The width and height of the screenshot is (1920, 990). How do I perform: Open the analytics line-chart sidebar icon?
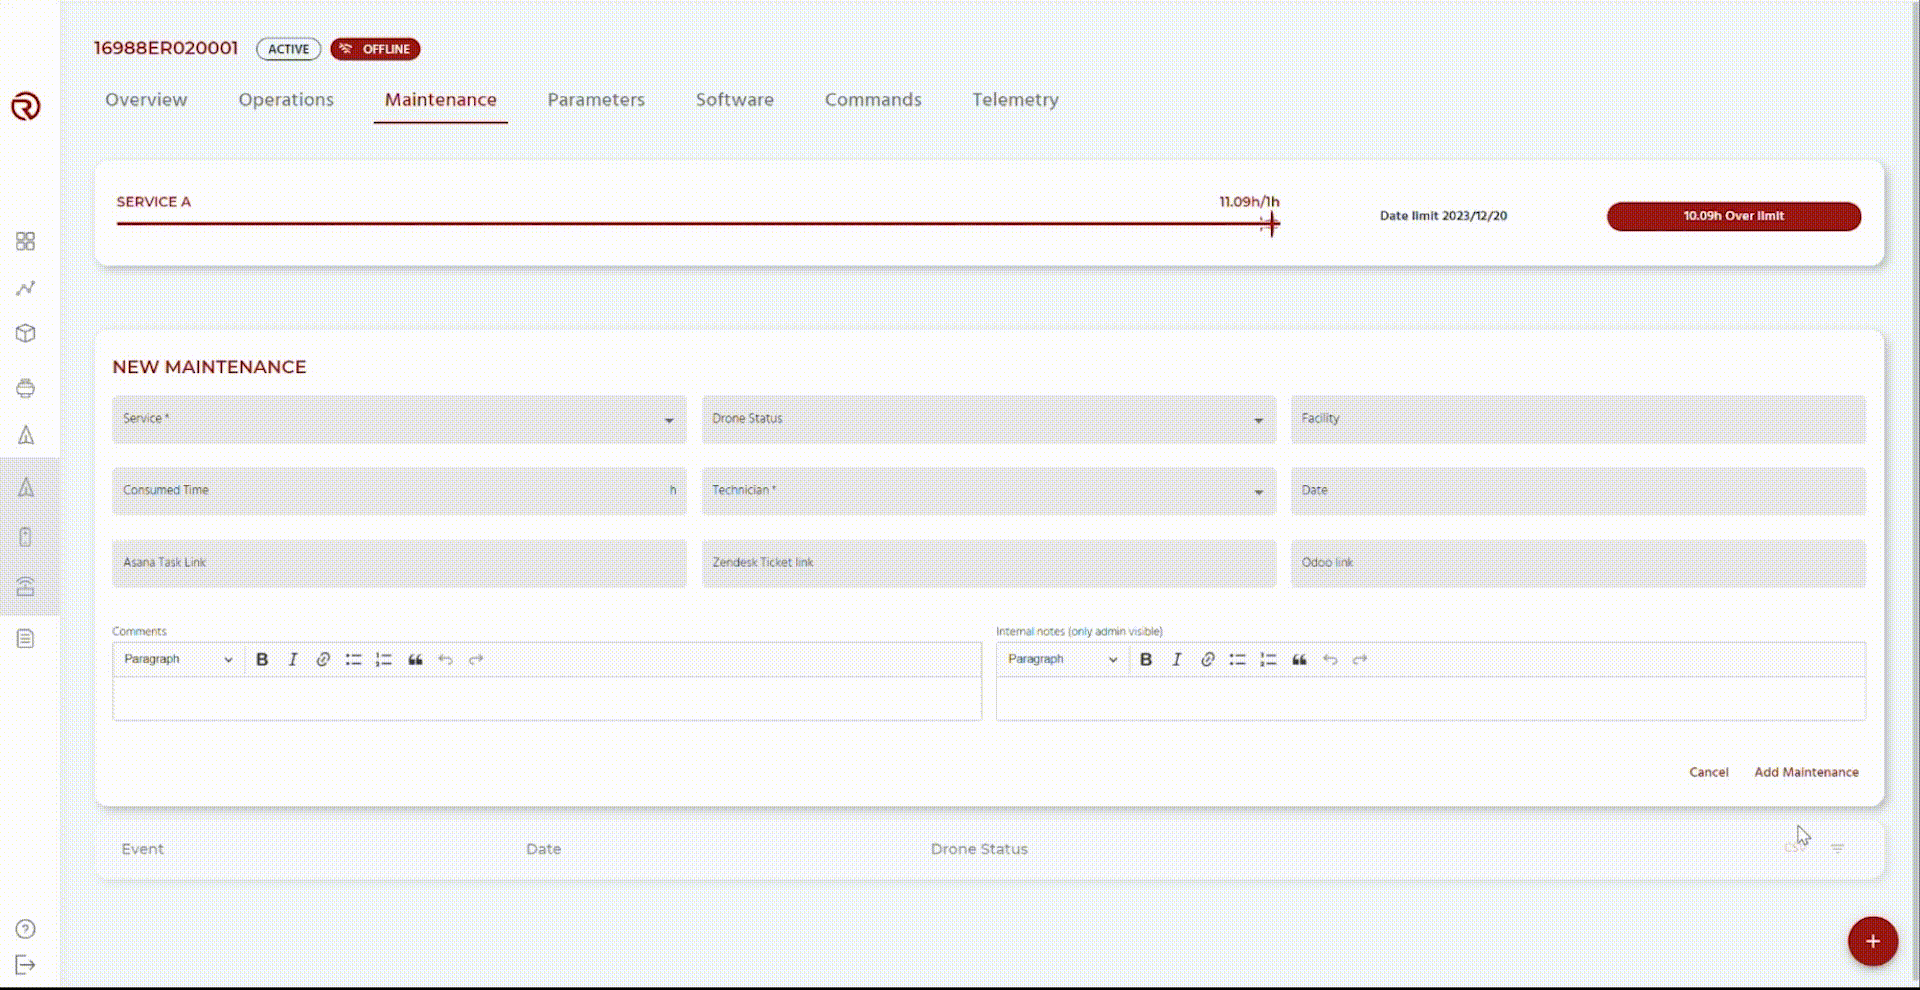click(x=26, y=288)
